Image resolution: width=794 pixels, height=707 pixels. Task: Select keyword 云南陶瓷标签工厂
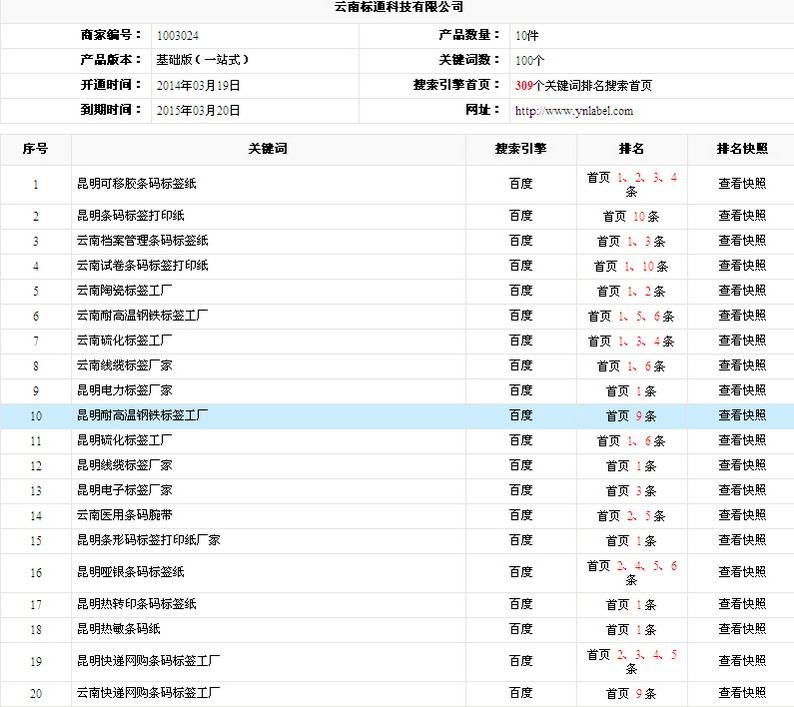point(124,290)
